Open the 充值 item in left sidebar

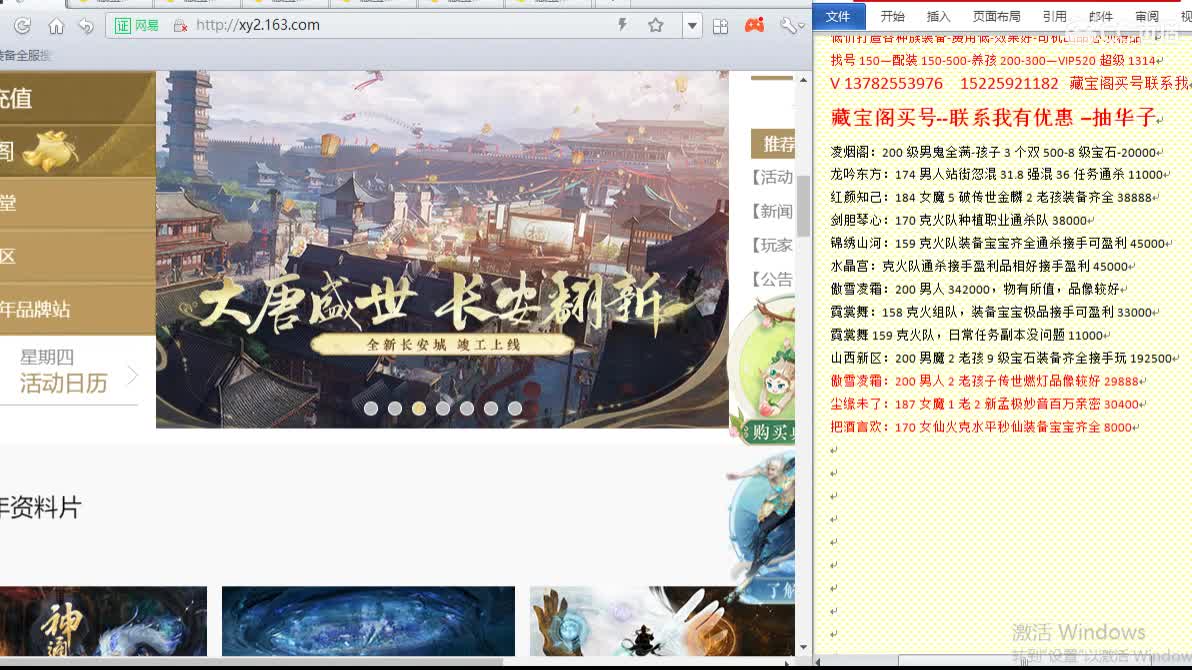[x=78, y=98]
